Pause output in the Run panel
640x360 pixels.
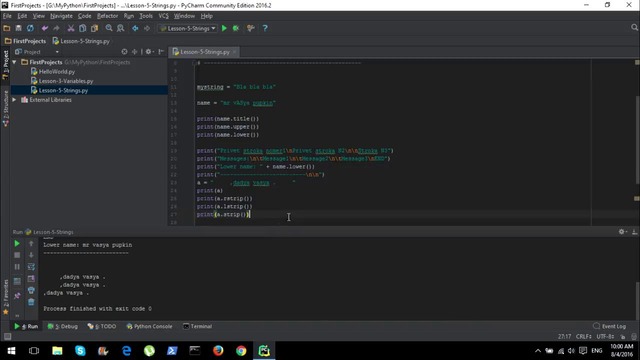tap(17, 267)
